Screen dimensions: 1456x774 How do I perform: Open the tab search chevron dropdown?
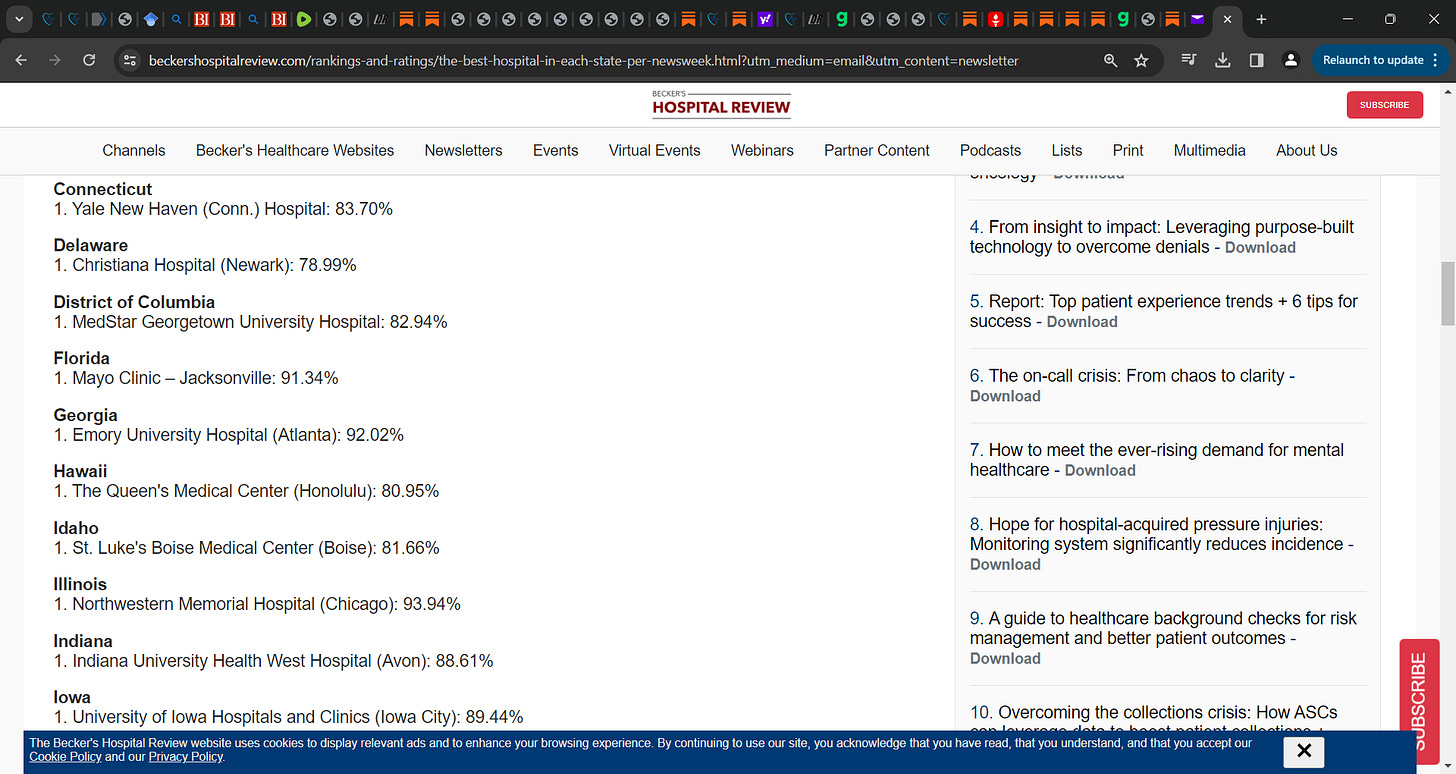[x=17, y=18]
